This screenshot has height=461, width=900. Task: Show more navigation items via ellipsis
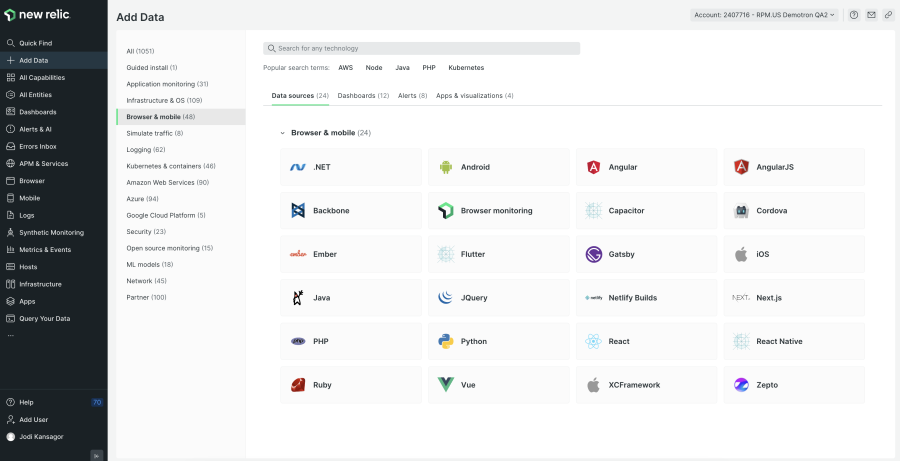click(x=11, y=335)
